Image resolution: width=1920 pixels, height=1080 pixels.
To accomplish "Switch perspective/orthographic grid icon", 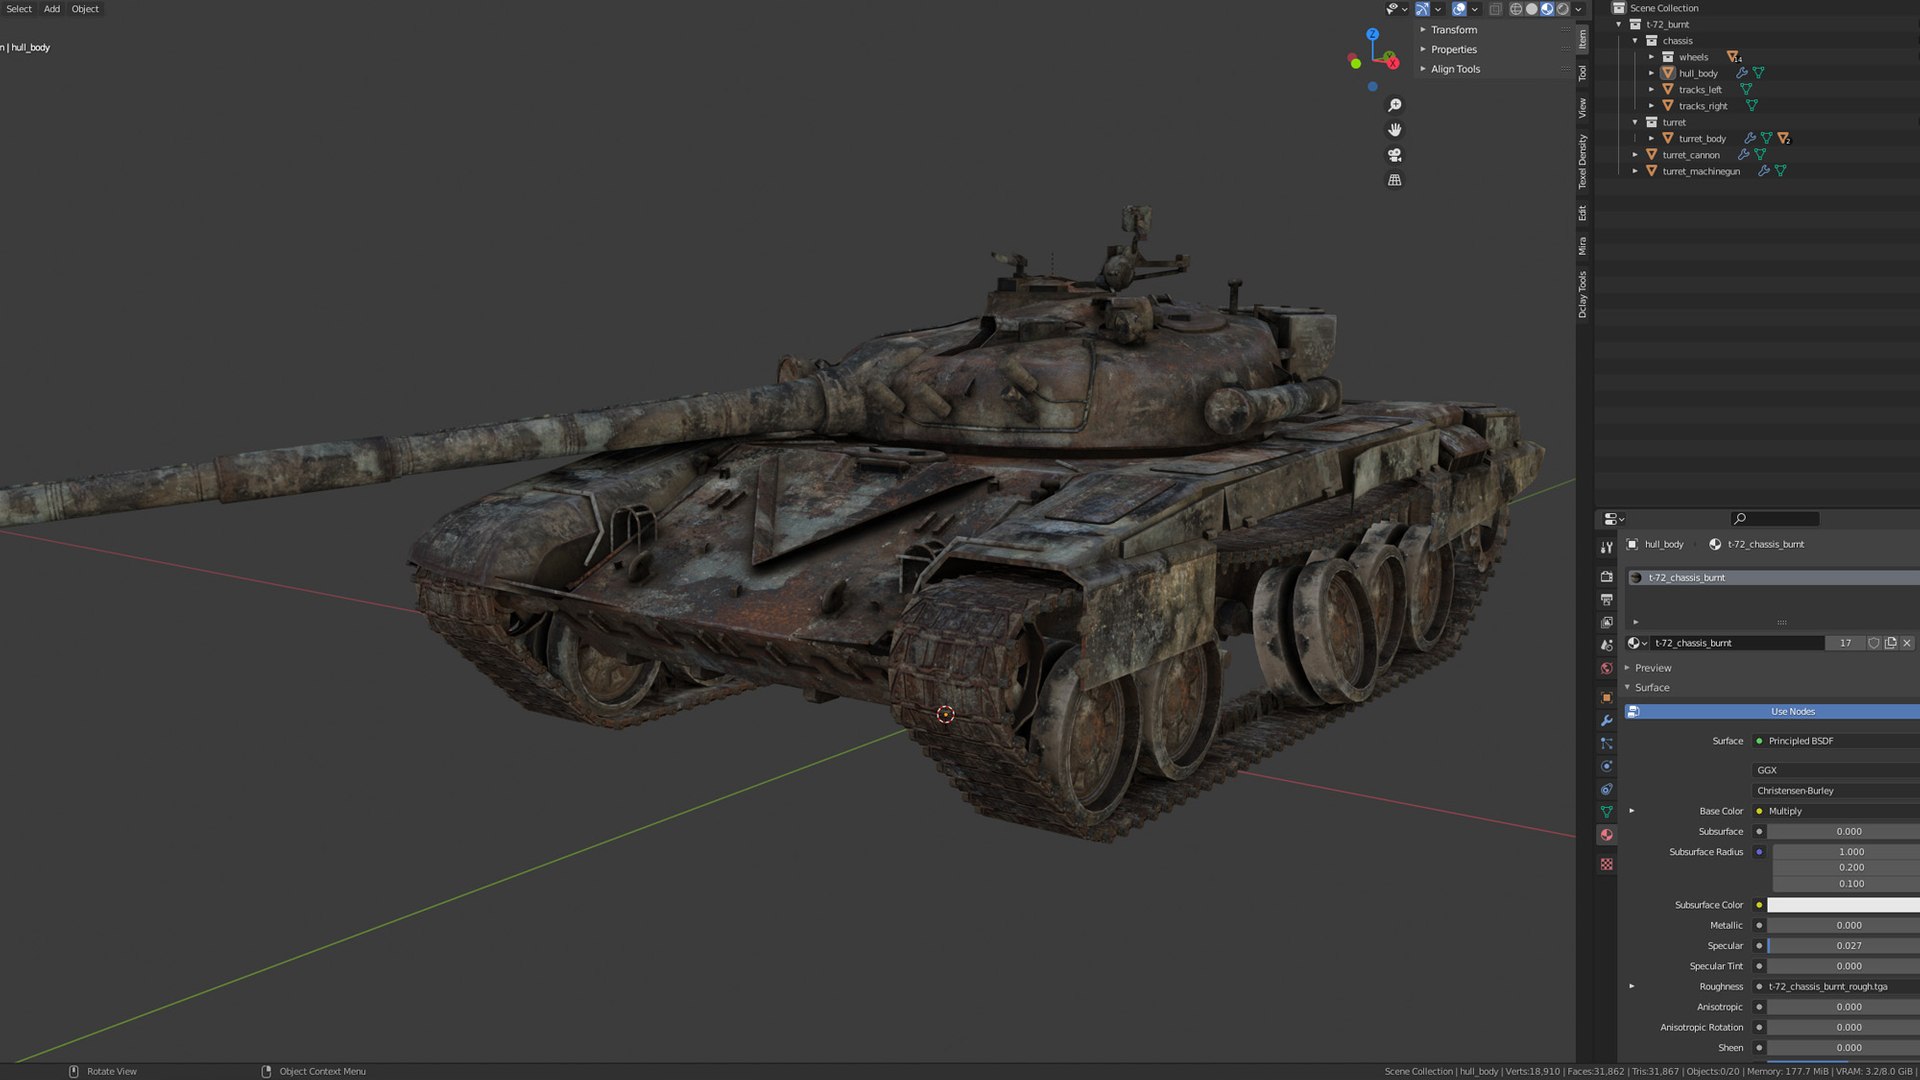I will click(1395, 180).
